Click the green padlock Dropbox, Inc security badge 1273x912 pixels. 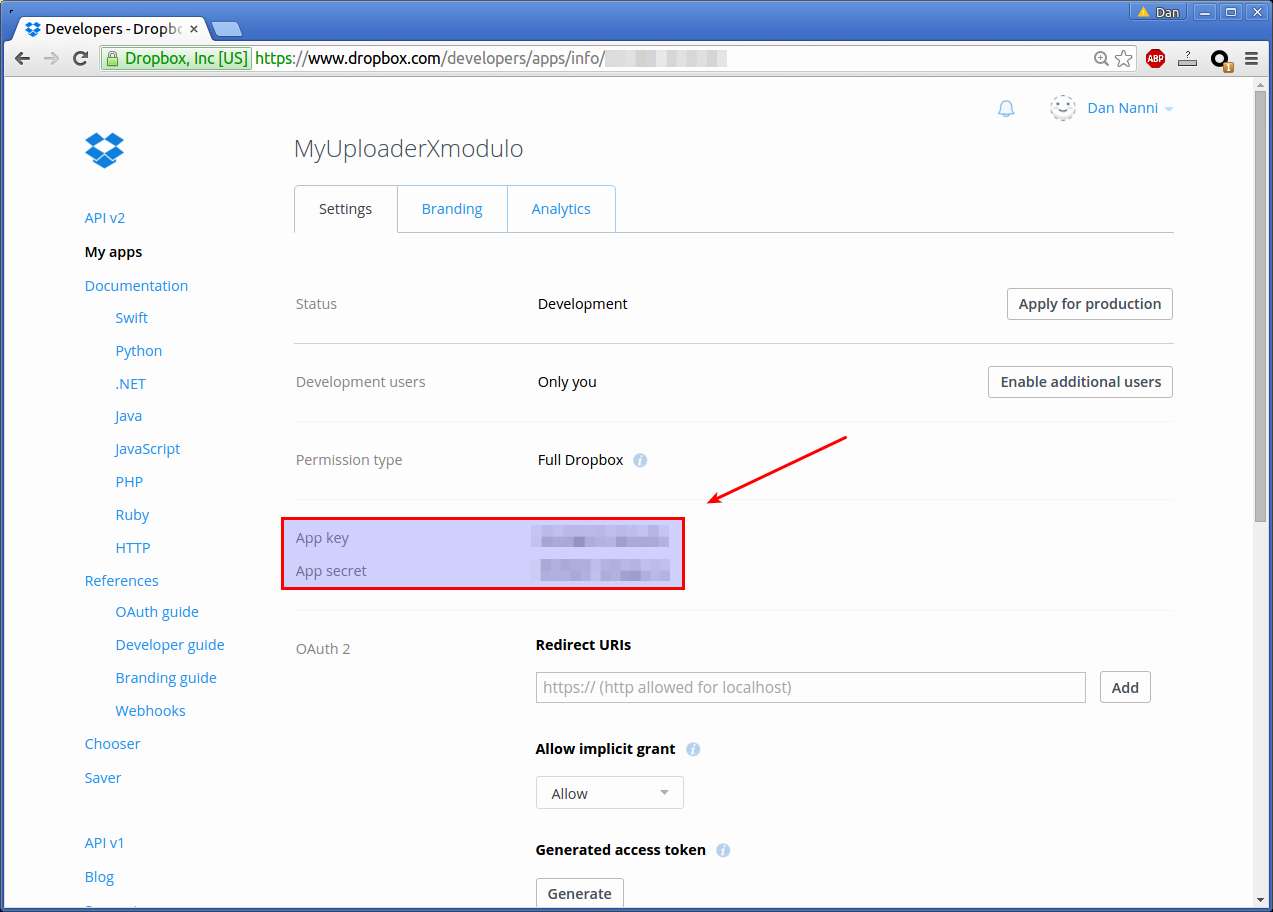tap(176, 59)
